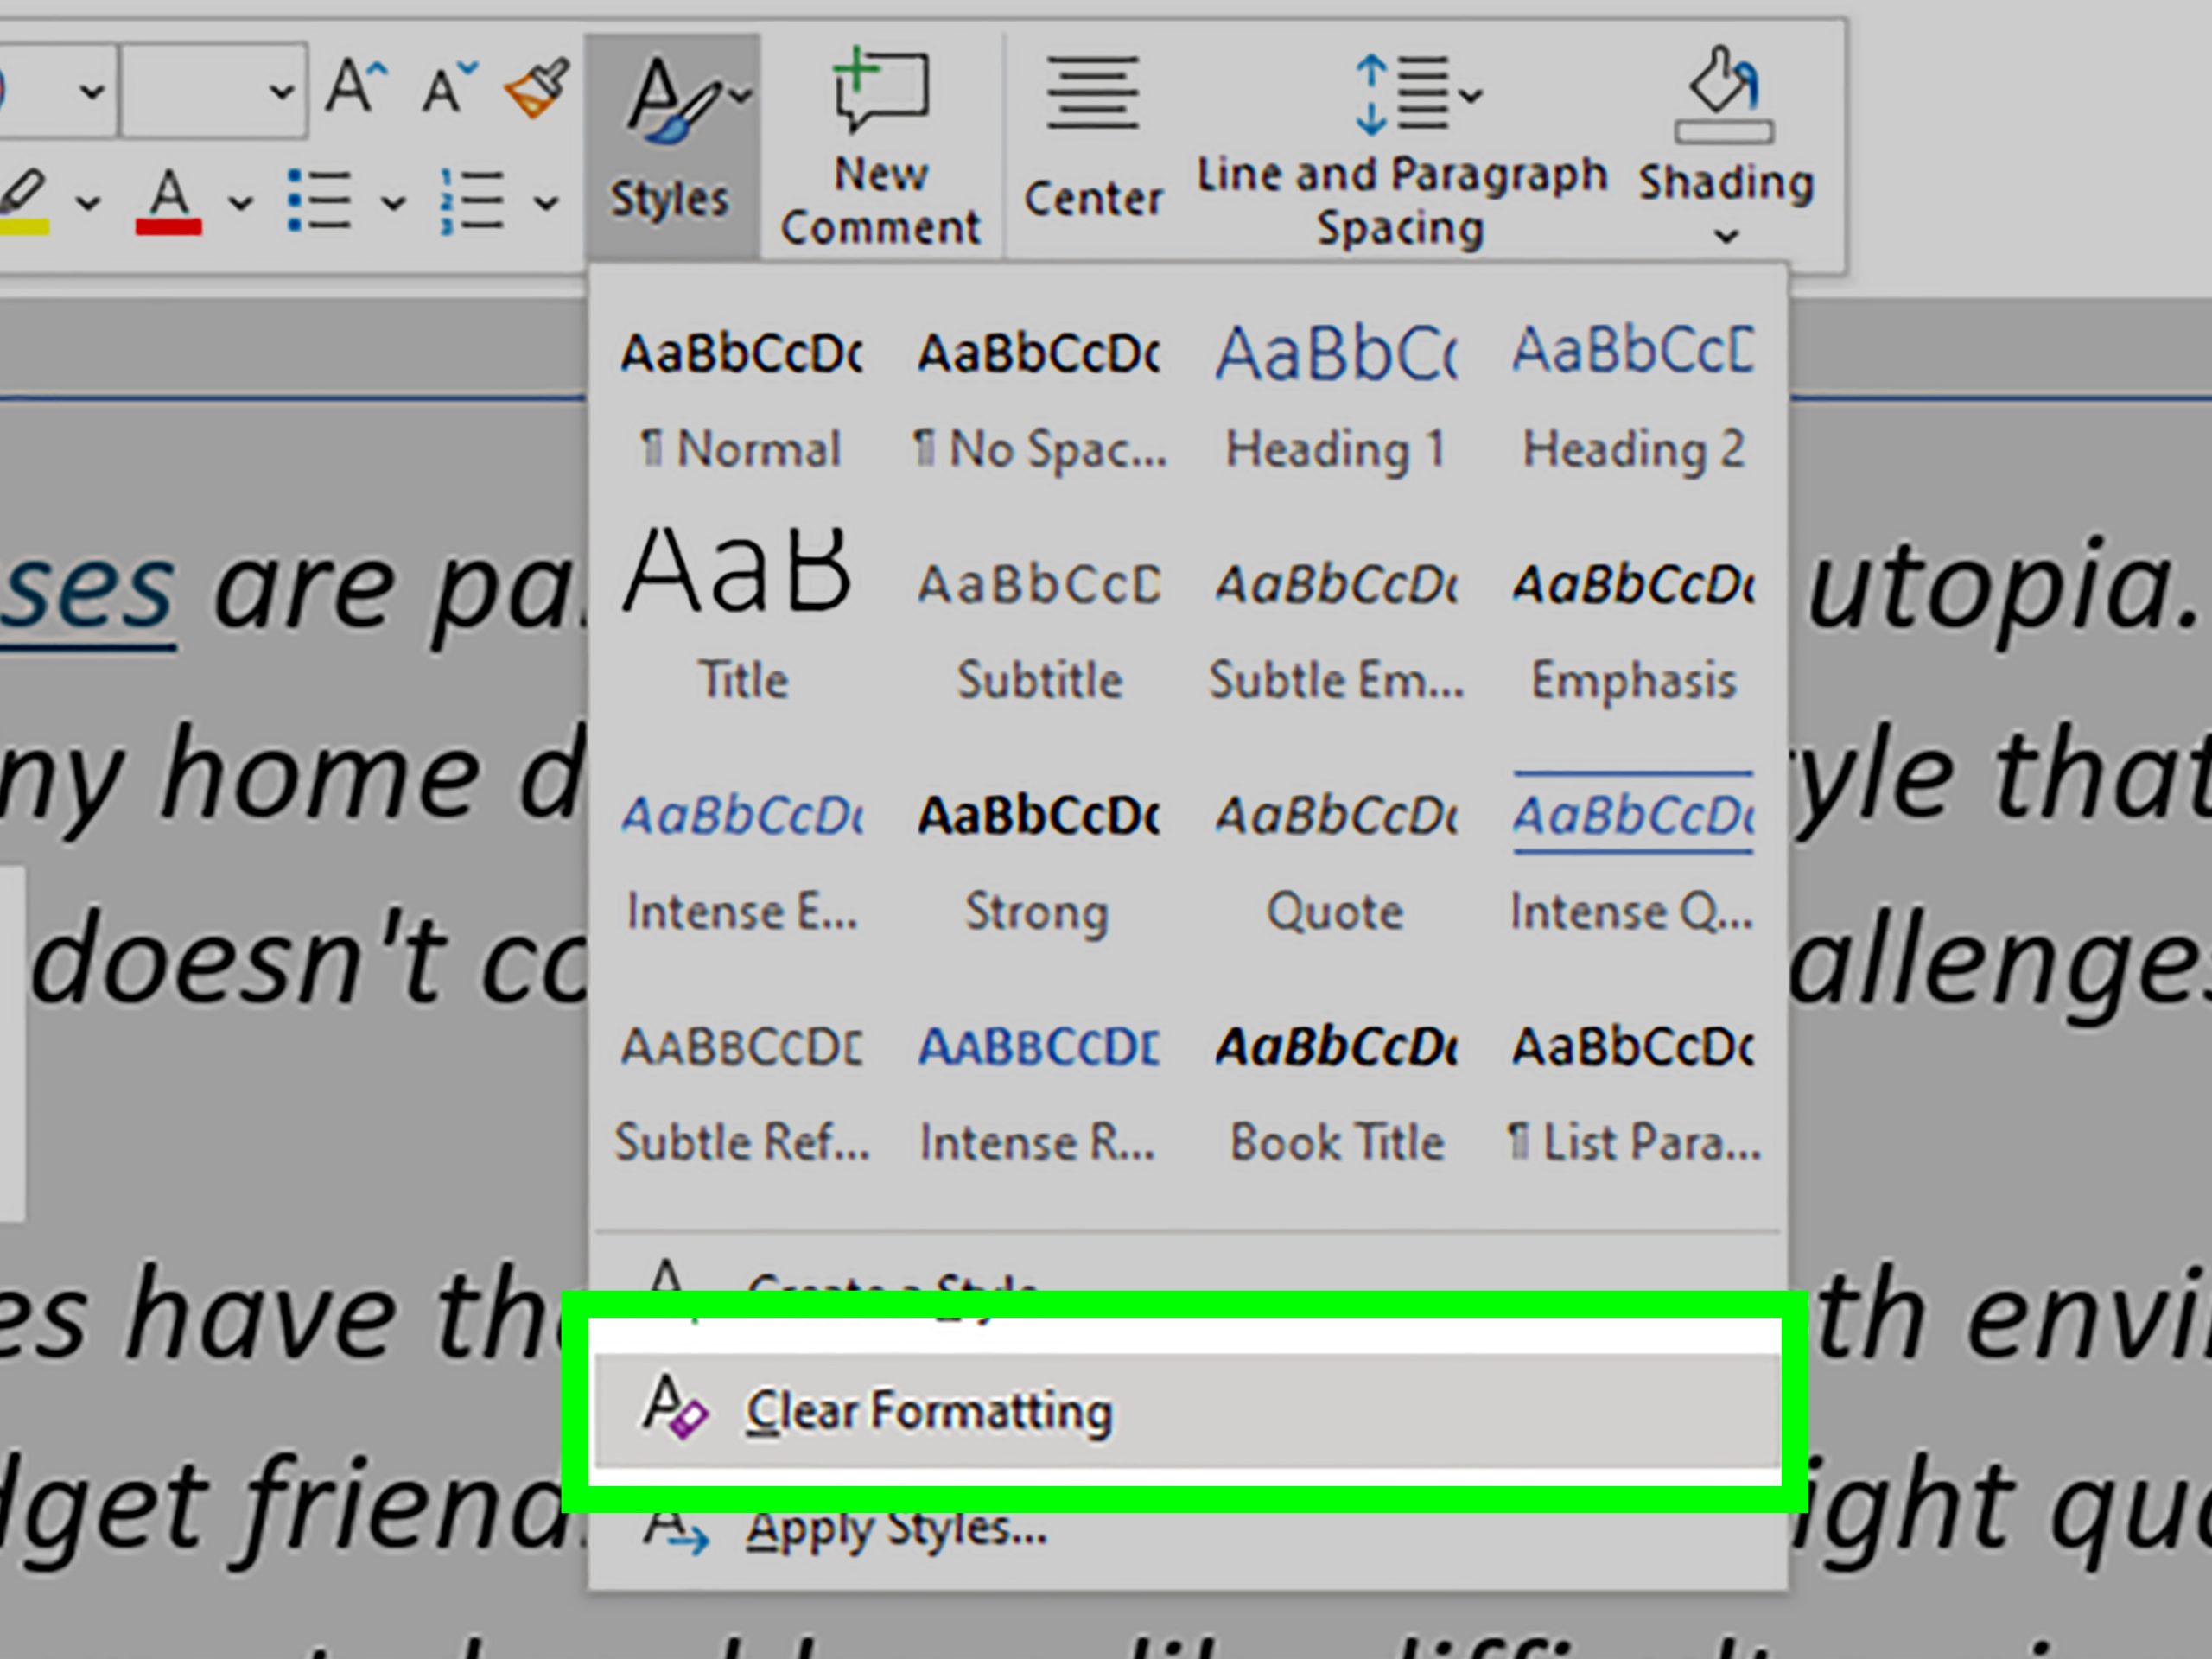This screenshot has width=2212, height=1659.
Task: Apply the Emphasis style
Action: click(1633, 630)
